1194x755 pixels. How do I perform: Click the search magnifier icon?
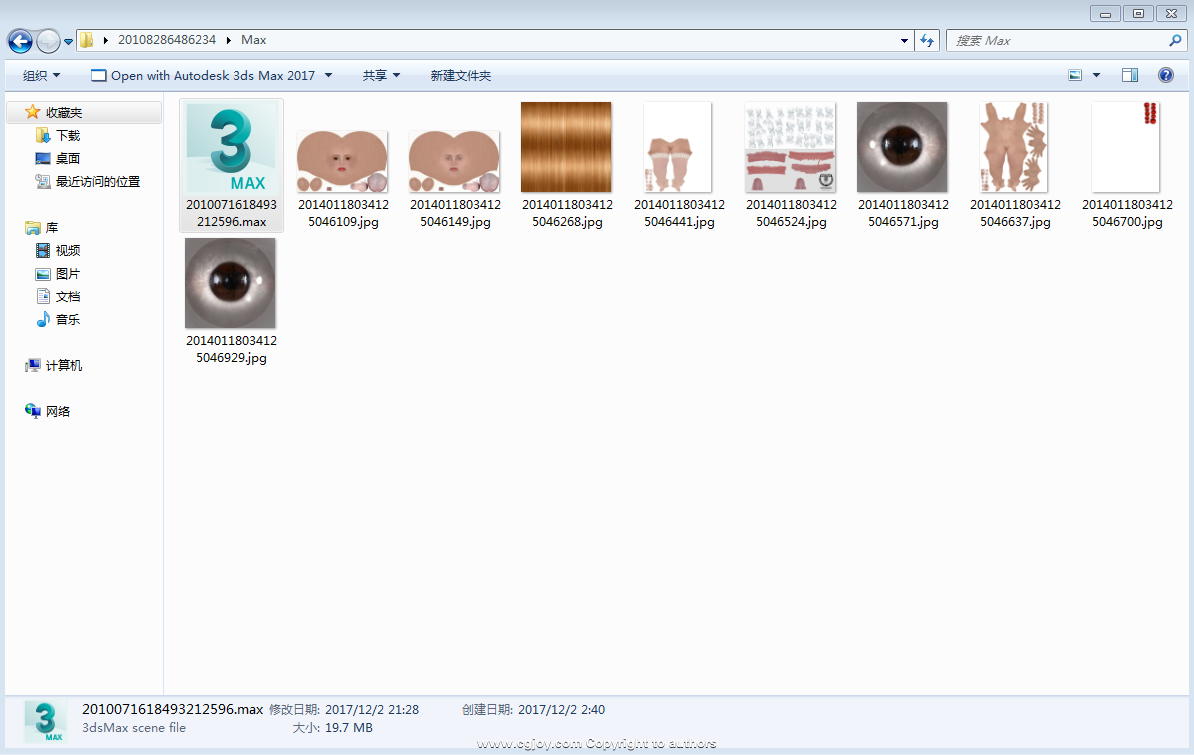[x=1175, y=41]
